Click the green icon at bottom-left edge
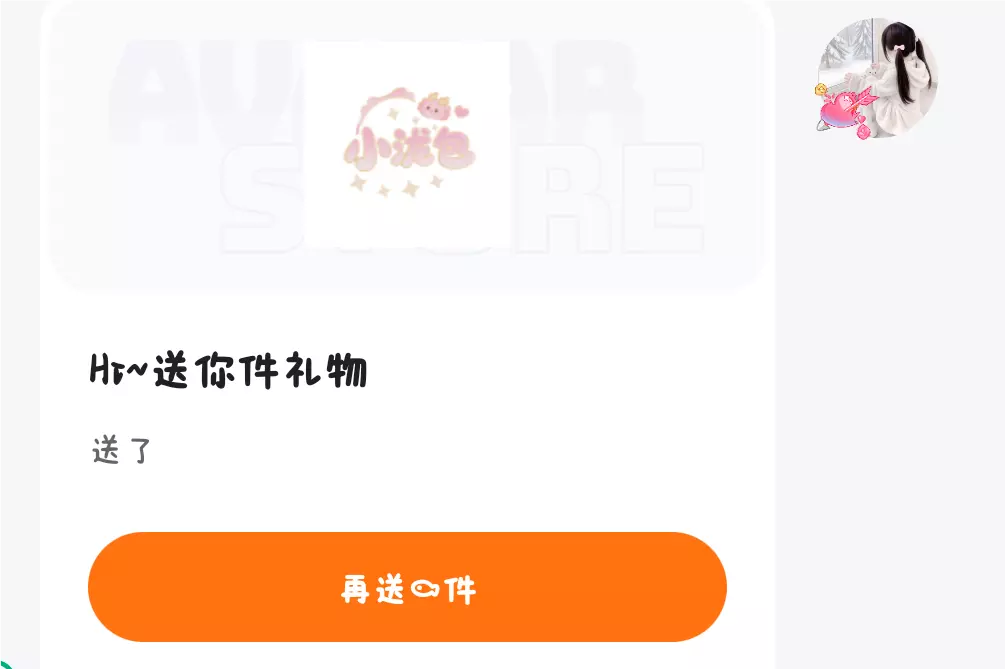Screen dimensions: 1005x669 tap(4, 663)
